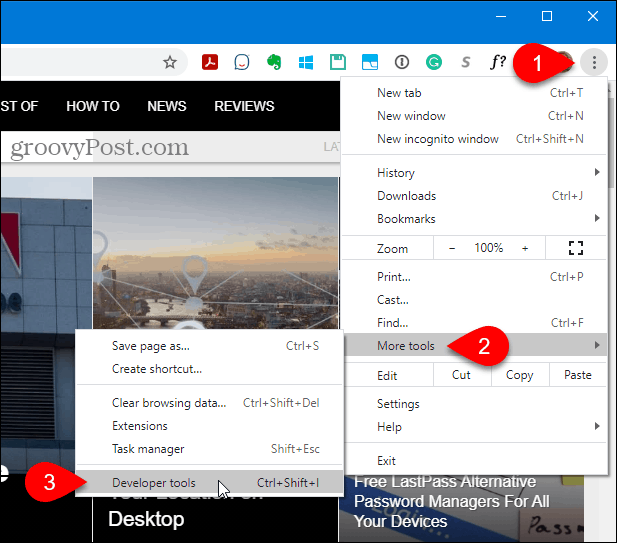Select Clear browsing data... option
Viewport: 617px width, 543px height.
(x=209, y=403)
